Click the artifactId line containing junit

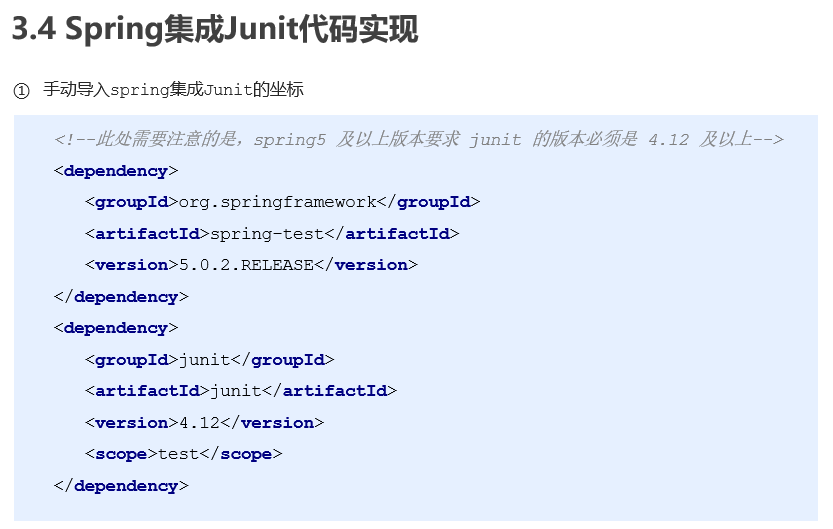pos(241,391)
